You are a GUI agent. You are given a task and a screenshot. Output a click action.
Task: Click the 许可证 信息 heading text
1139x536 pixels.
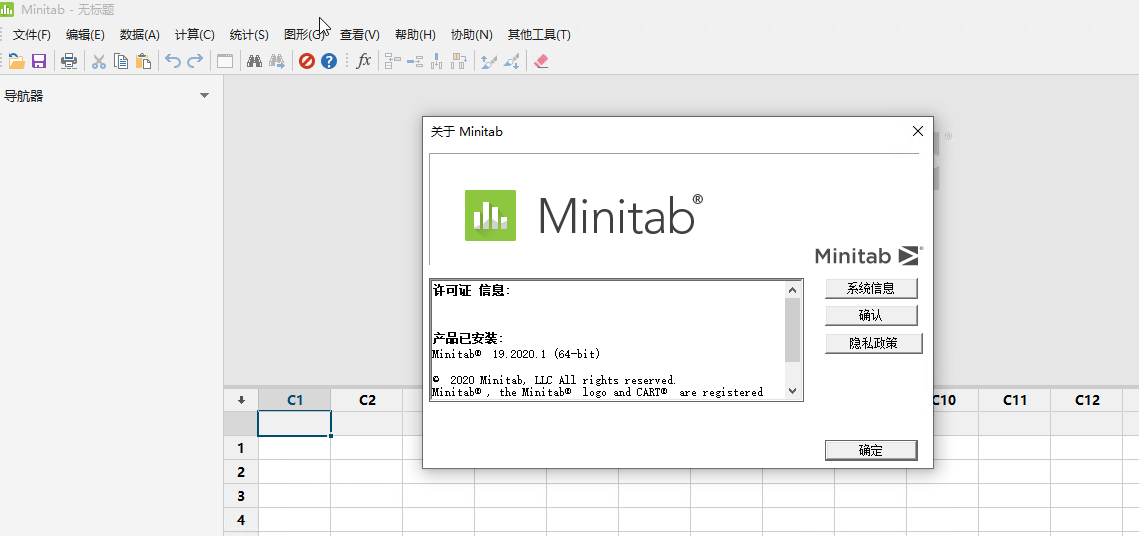pos(471,290)
